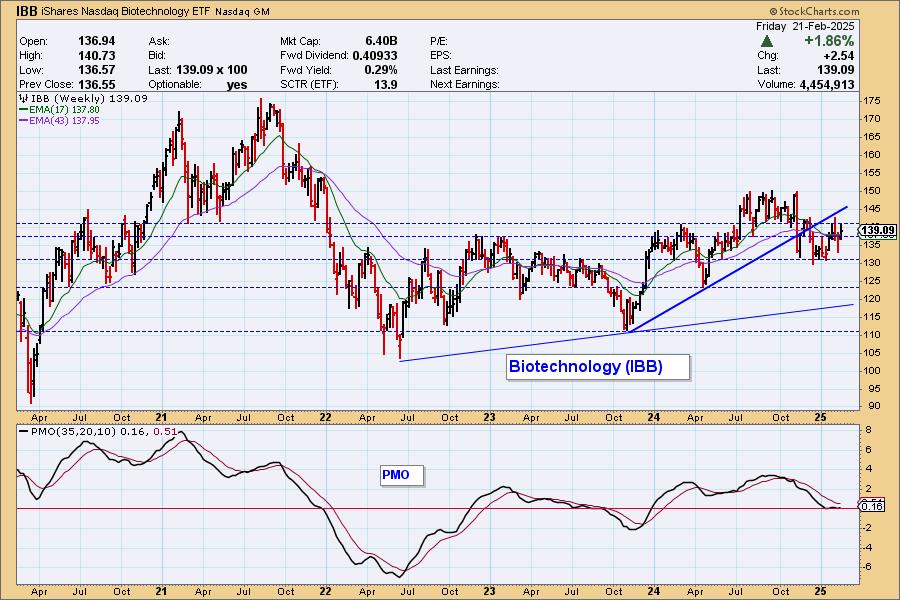Screen dimensions: 900x600
Task: Click year 23 label under price chart
Action: tap(489, 417)
